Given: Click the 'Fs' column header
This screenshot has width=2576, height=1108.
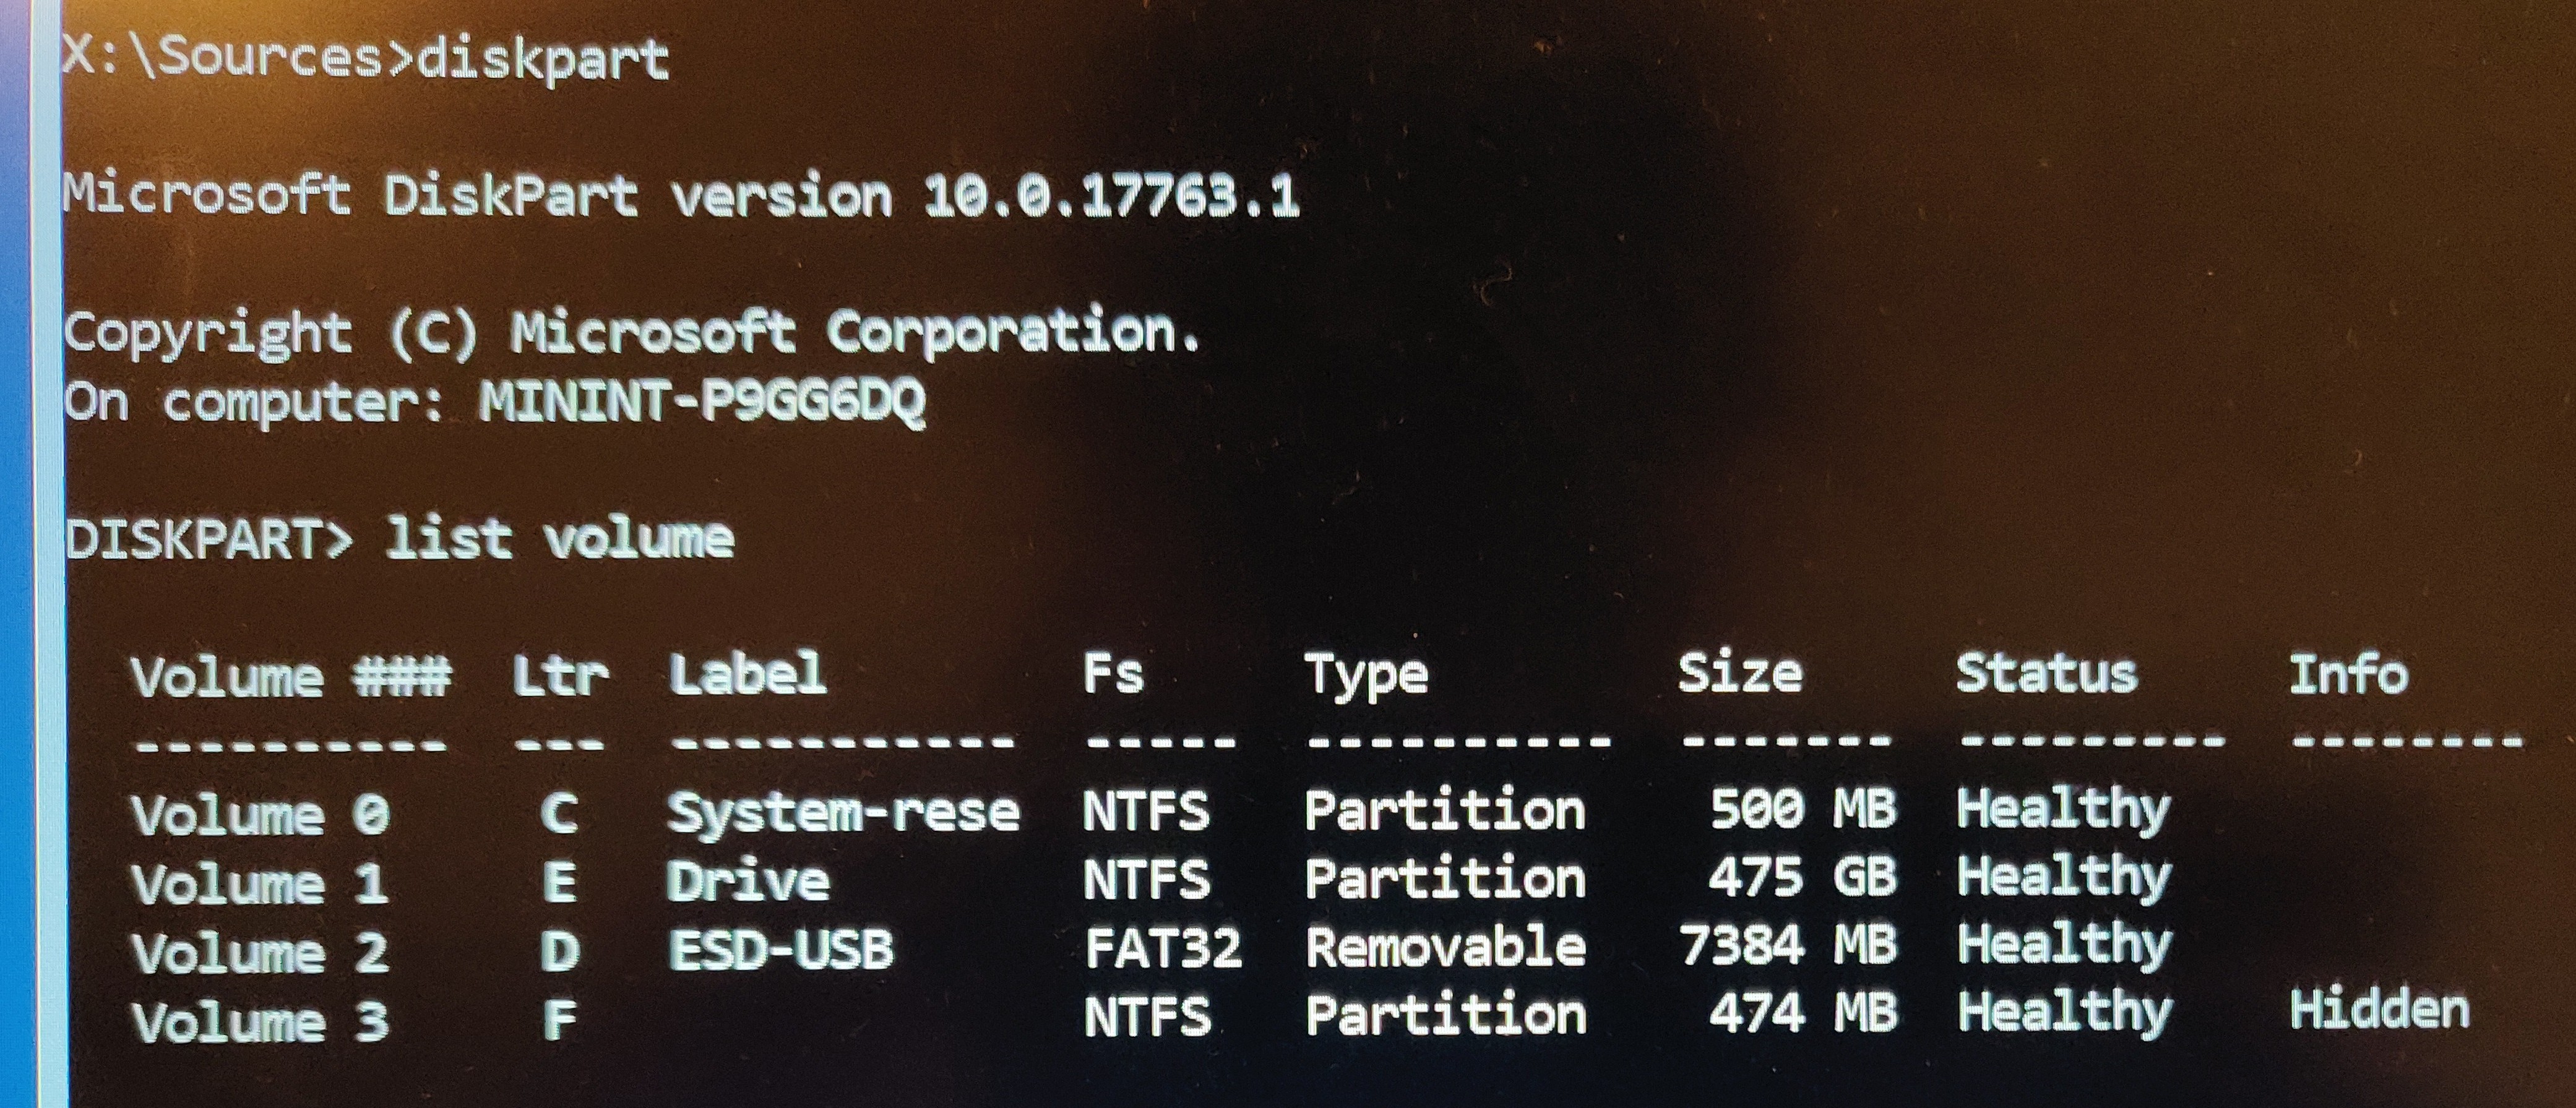Looking at the screenshot, I should click(x=1113, y=674).
